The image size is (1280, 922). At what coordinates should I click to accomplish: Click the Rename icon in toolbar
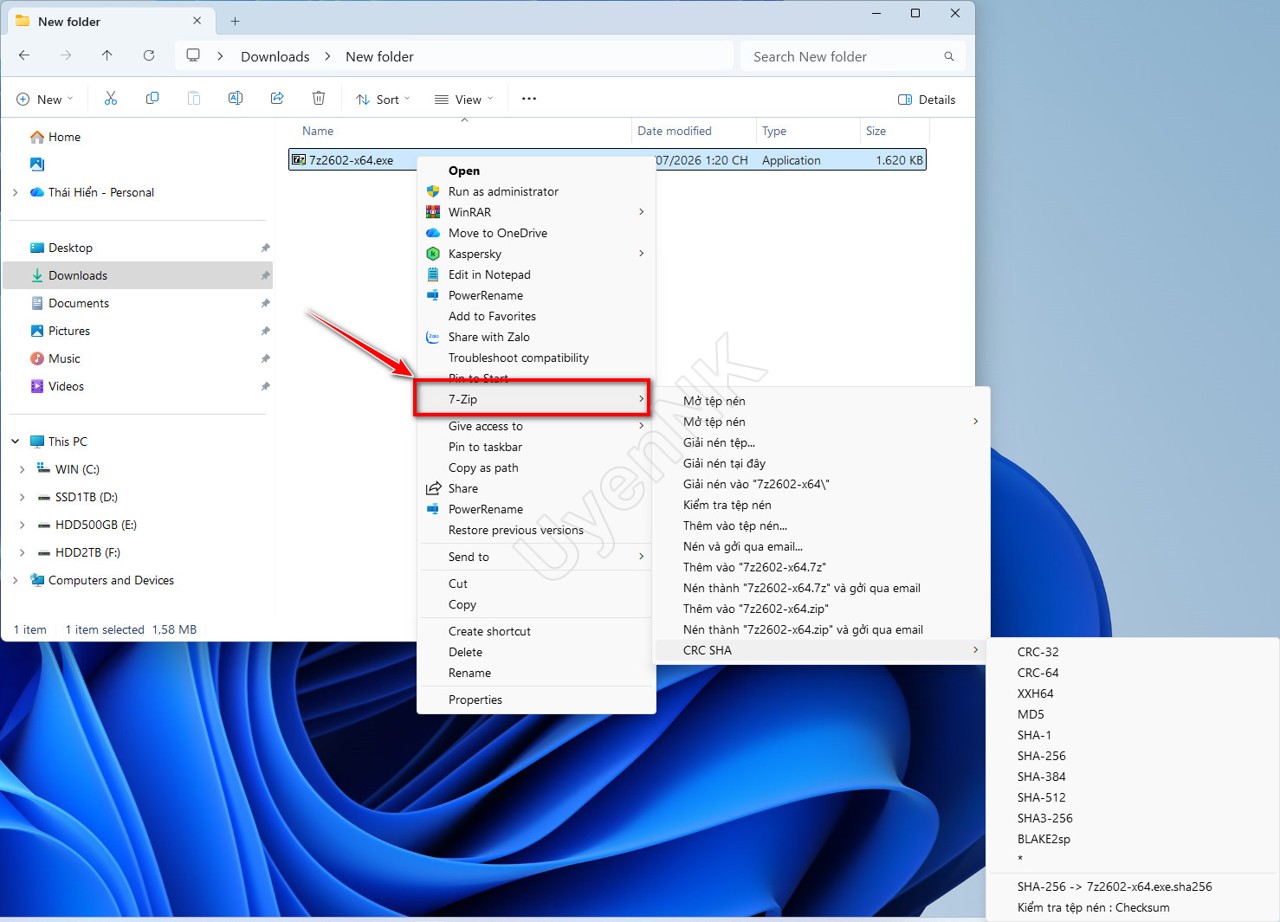point(235,98)
